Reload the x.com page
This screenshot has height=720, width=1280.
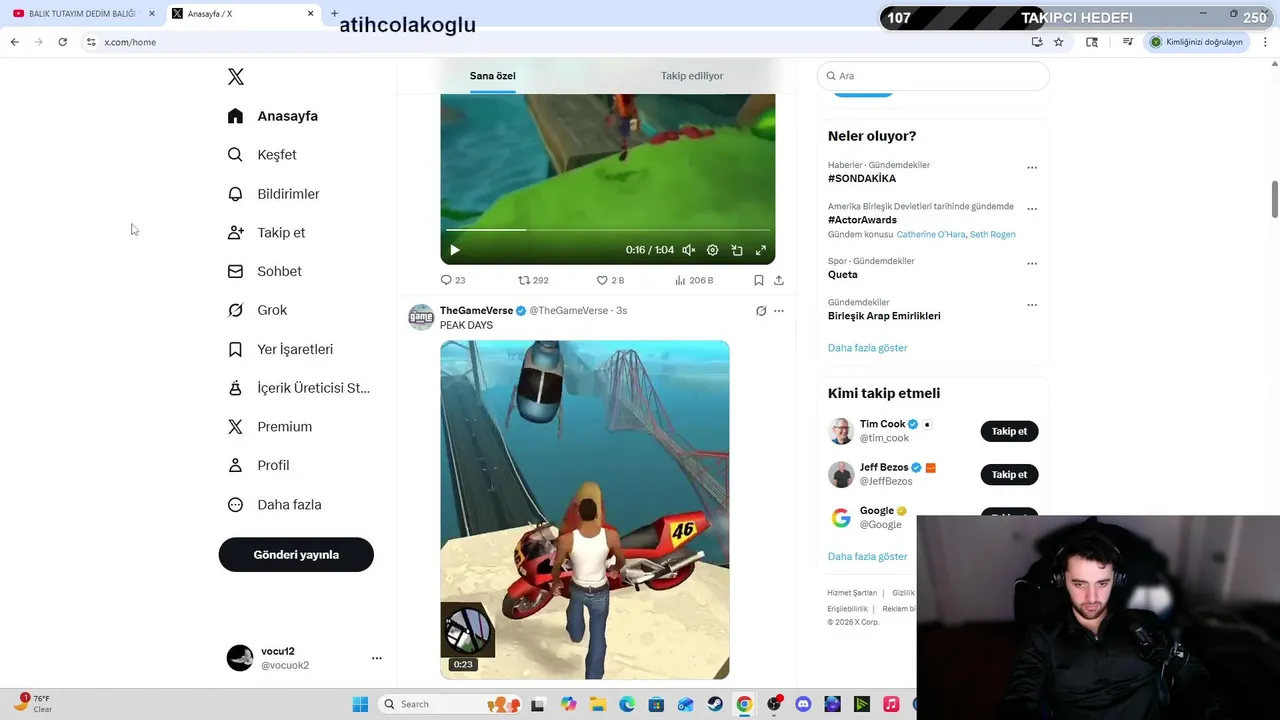point(62,42)
